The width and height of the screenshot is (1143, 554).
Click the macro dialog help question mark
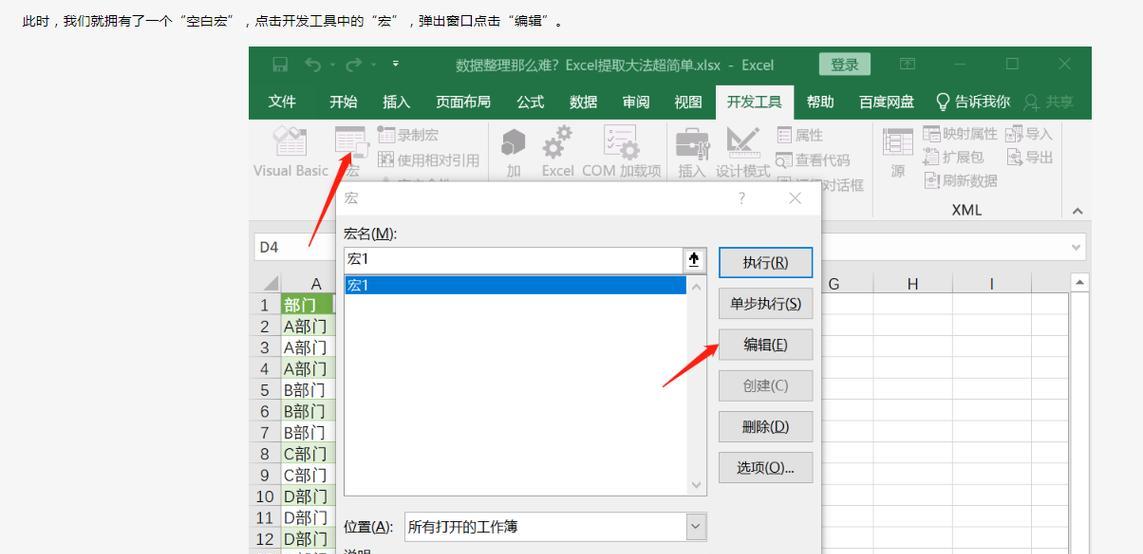coord(742,198)
